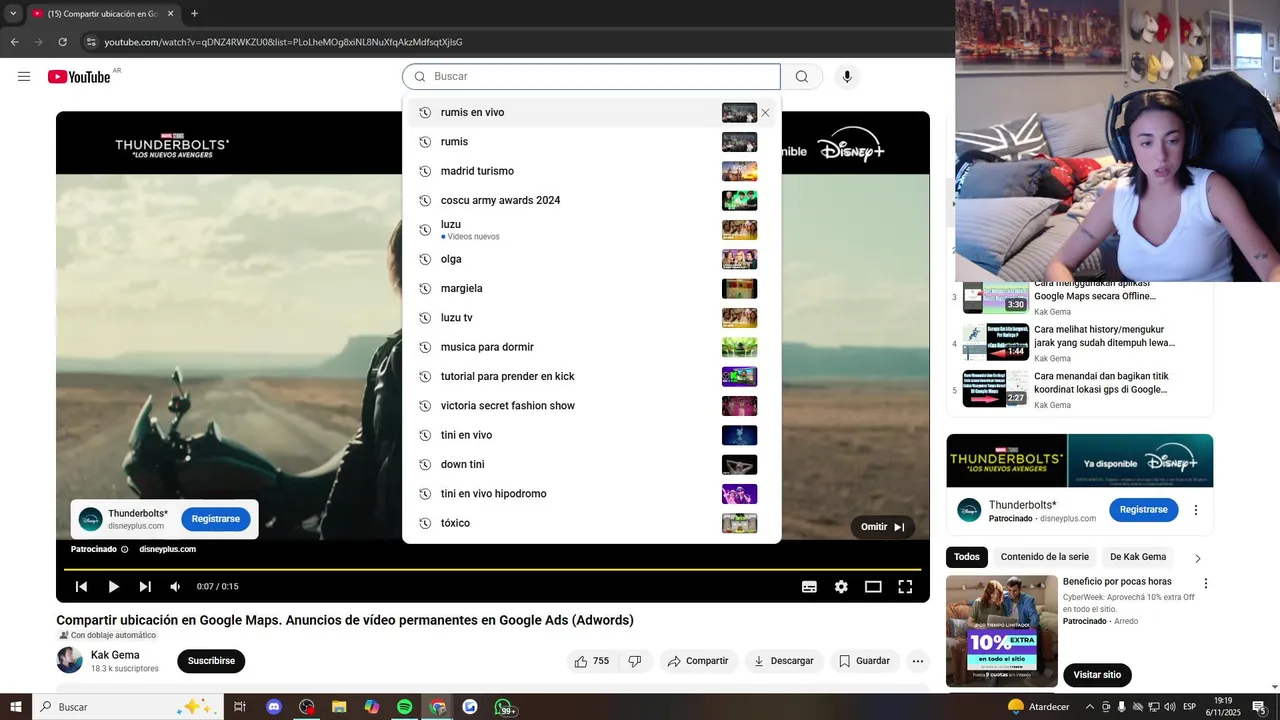Image resolution: width=1280 pixels, height=720 pixels.
Task: Go to the YouTube home logo
Action: [x=79, y=77]
